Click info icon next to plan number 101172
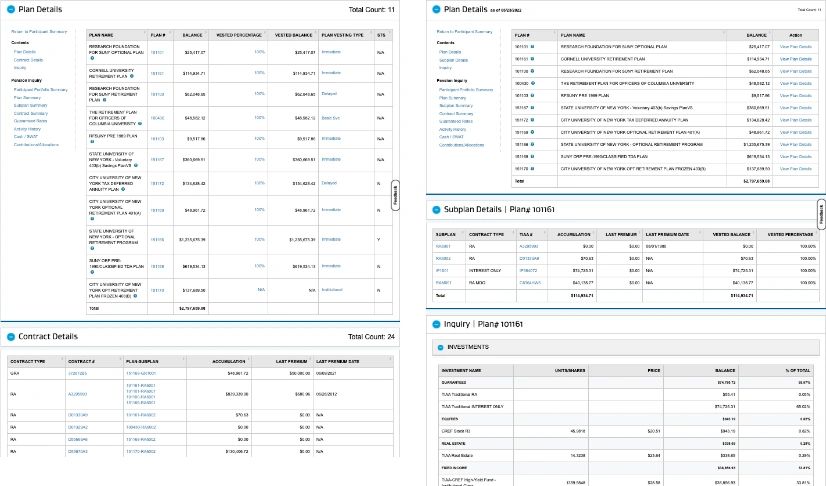Screen dimensions: 826x486 531,119
